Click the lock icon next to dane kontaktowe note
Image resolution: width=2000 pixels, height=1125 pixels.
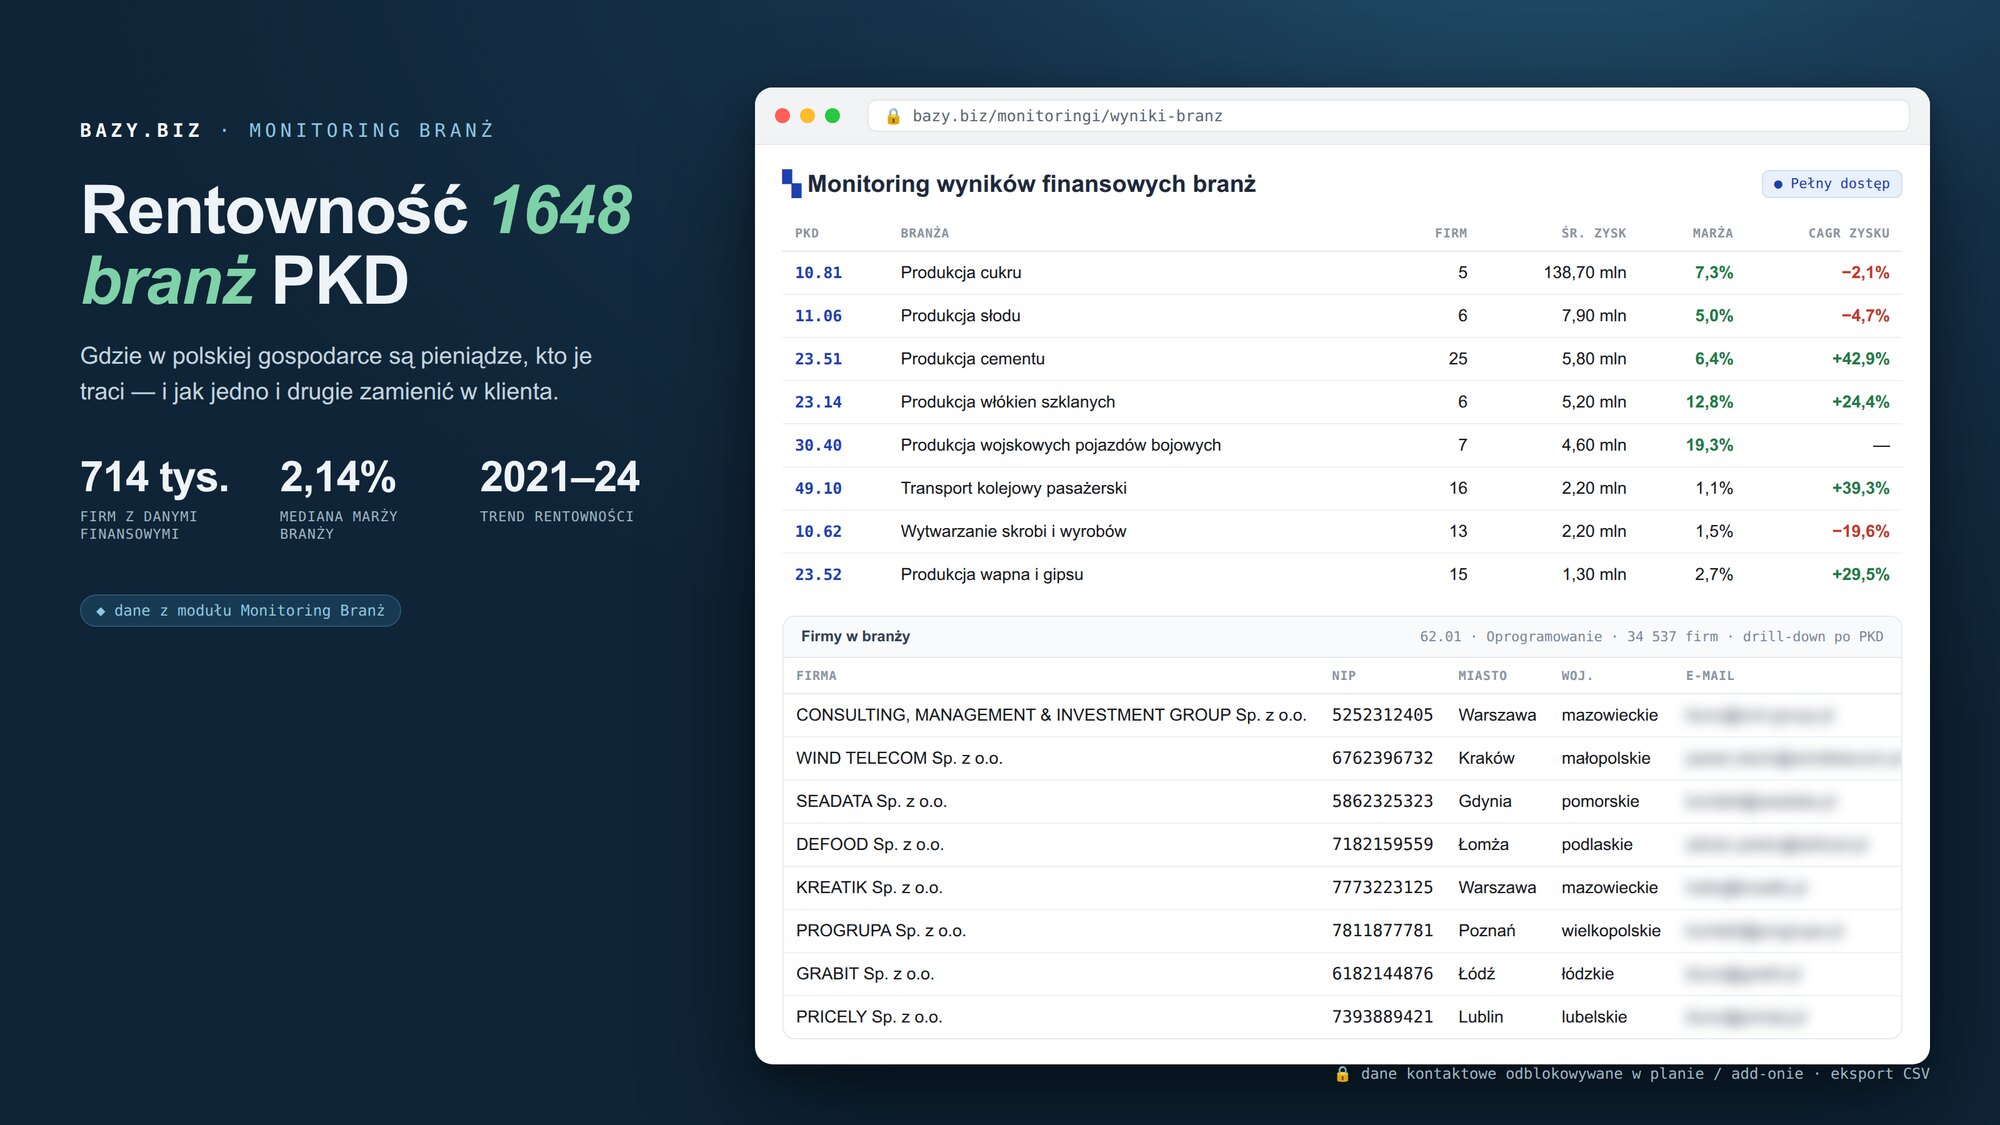click(x=1342, y=1074)
